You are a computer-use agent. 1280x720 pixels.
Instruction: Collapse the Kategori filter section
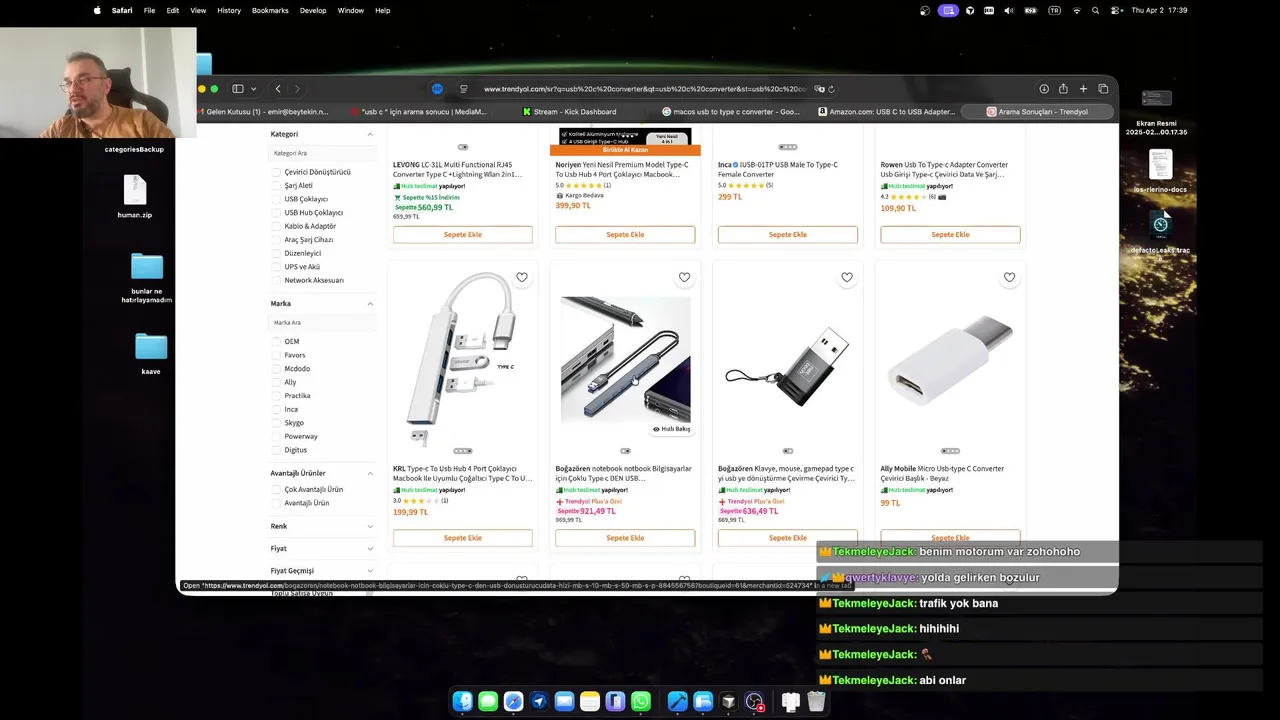[370, 134]
